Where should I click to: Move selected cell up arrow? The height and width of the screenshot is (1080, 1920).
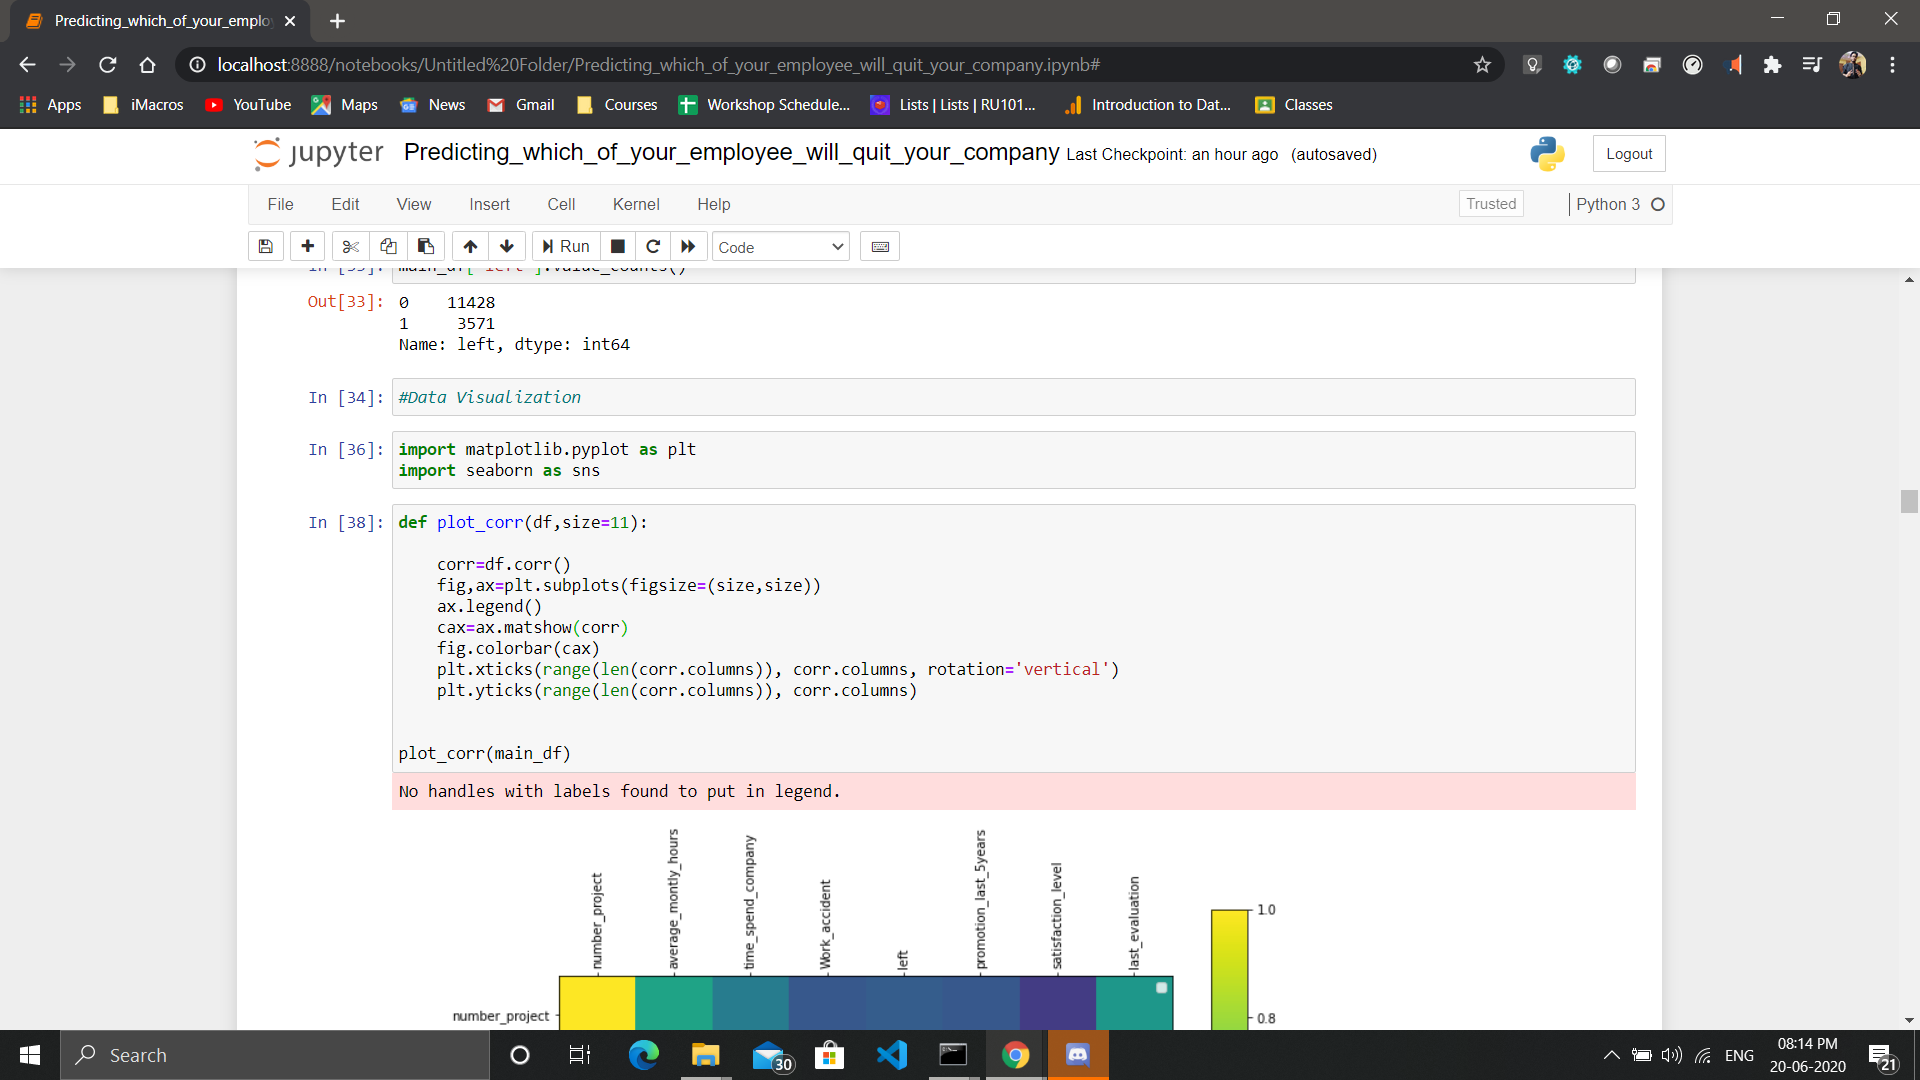coord(470,246)
